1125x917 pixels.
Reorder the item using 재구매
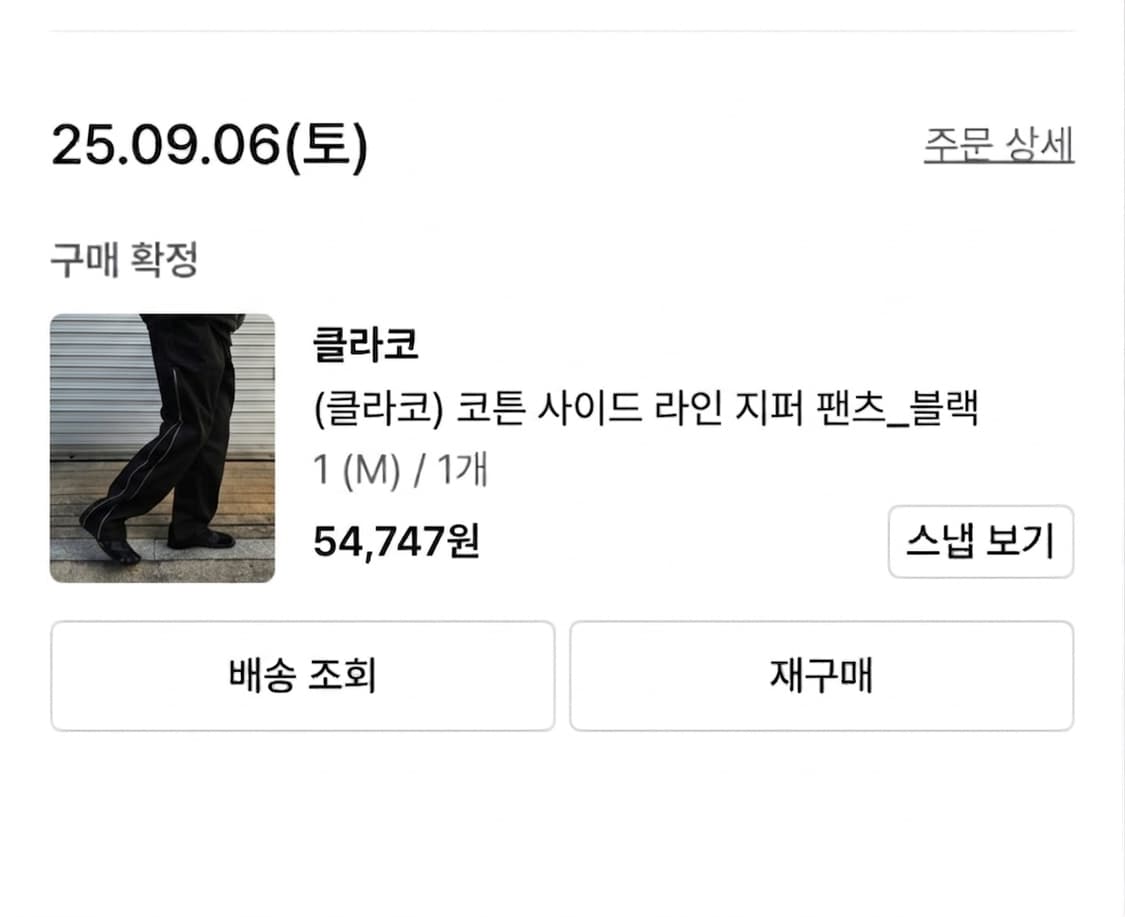(822, 675)
